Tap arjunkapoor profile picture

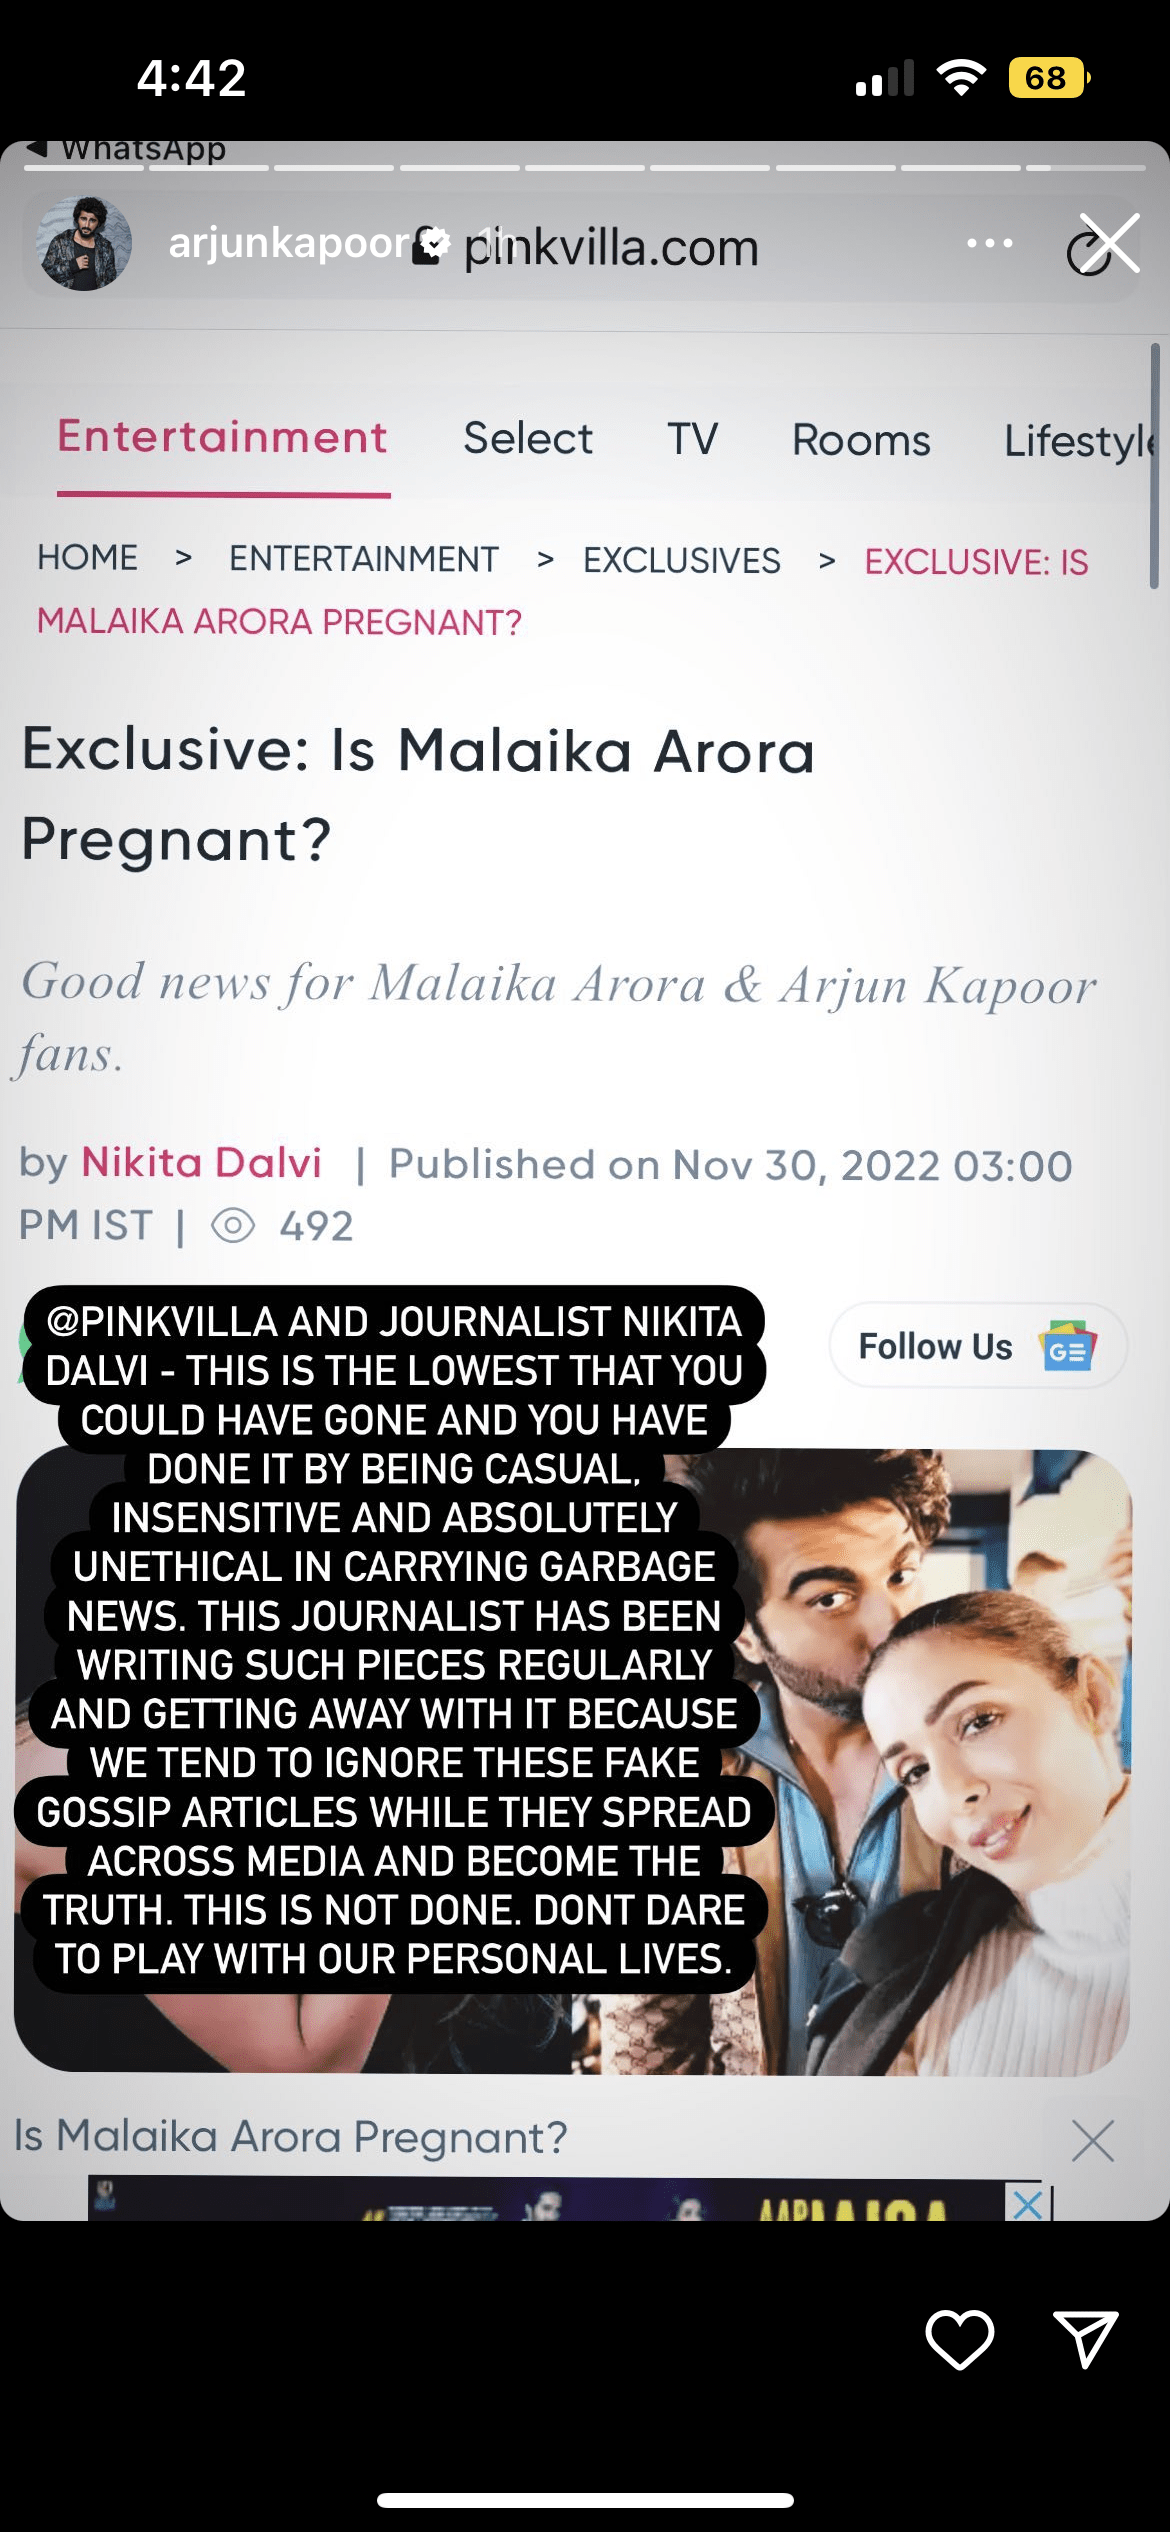point(84,244)
